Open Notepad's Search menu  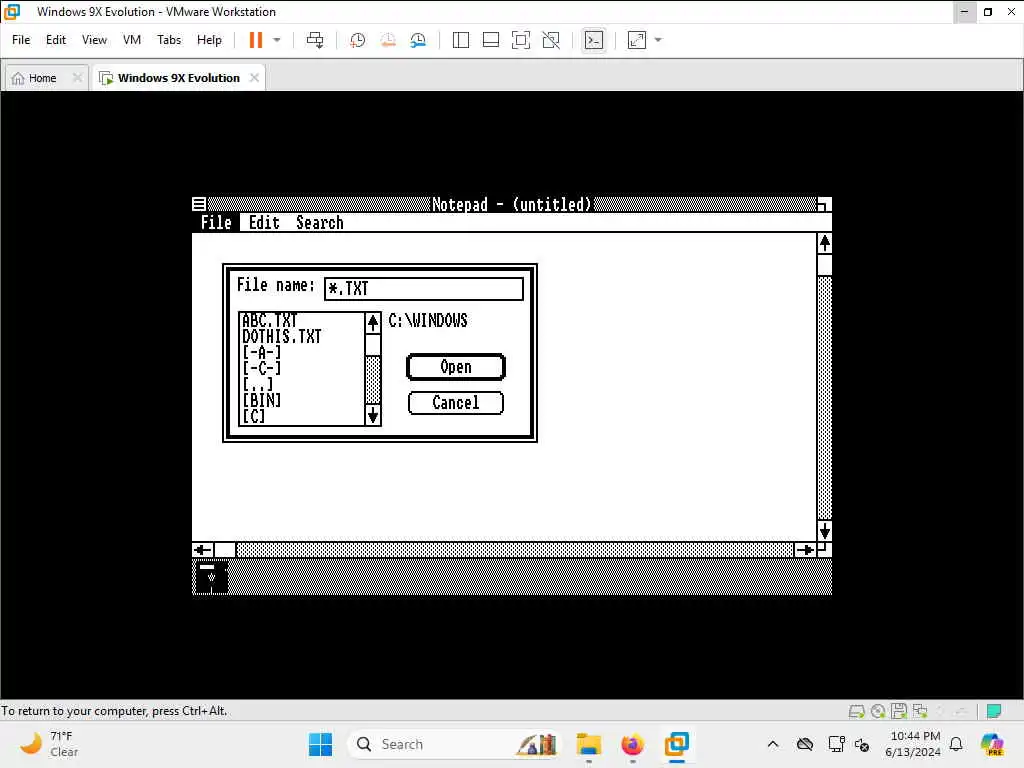[319, 223]
